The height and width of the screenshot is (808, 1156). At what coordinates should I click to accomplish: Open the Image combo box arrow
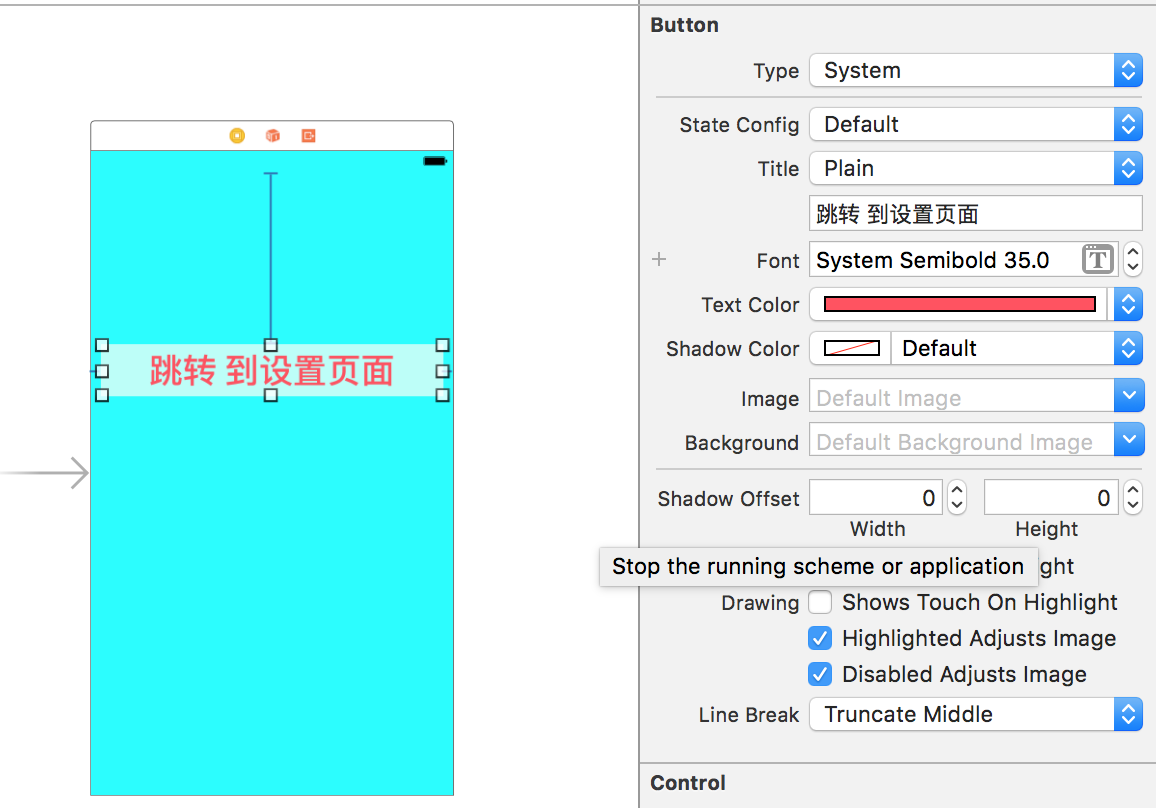click(x=1129, y=396)
